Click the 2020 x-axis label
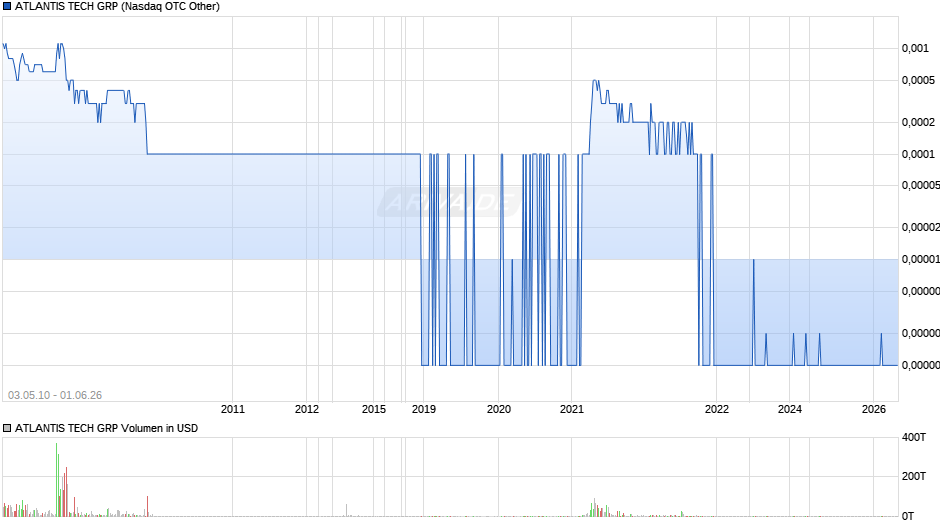940x526 pixels. (x=498, y=409)
